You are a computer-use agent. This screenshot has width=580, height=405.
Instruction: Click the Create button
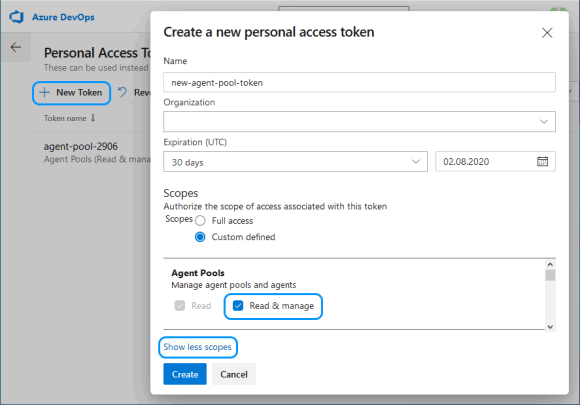click(185, 374)
